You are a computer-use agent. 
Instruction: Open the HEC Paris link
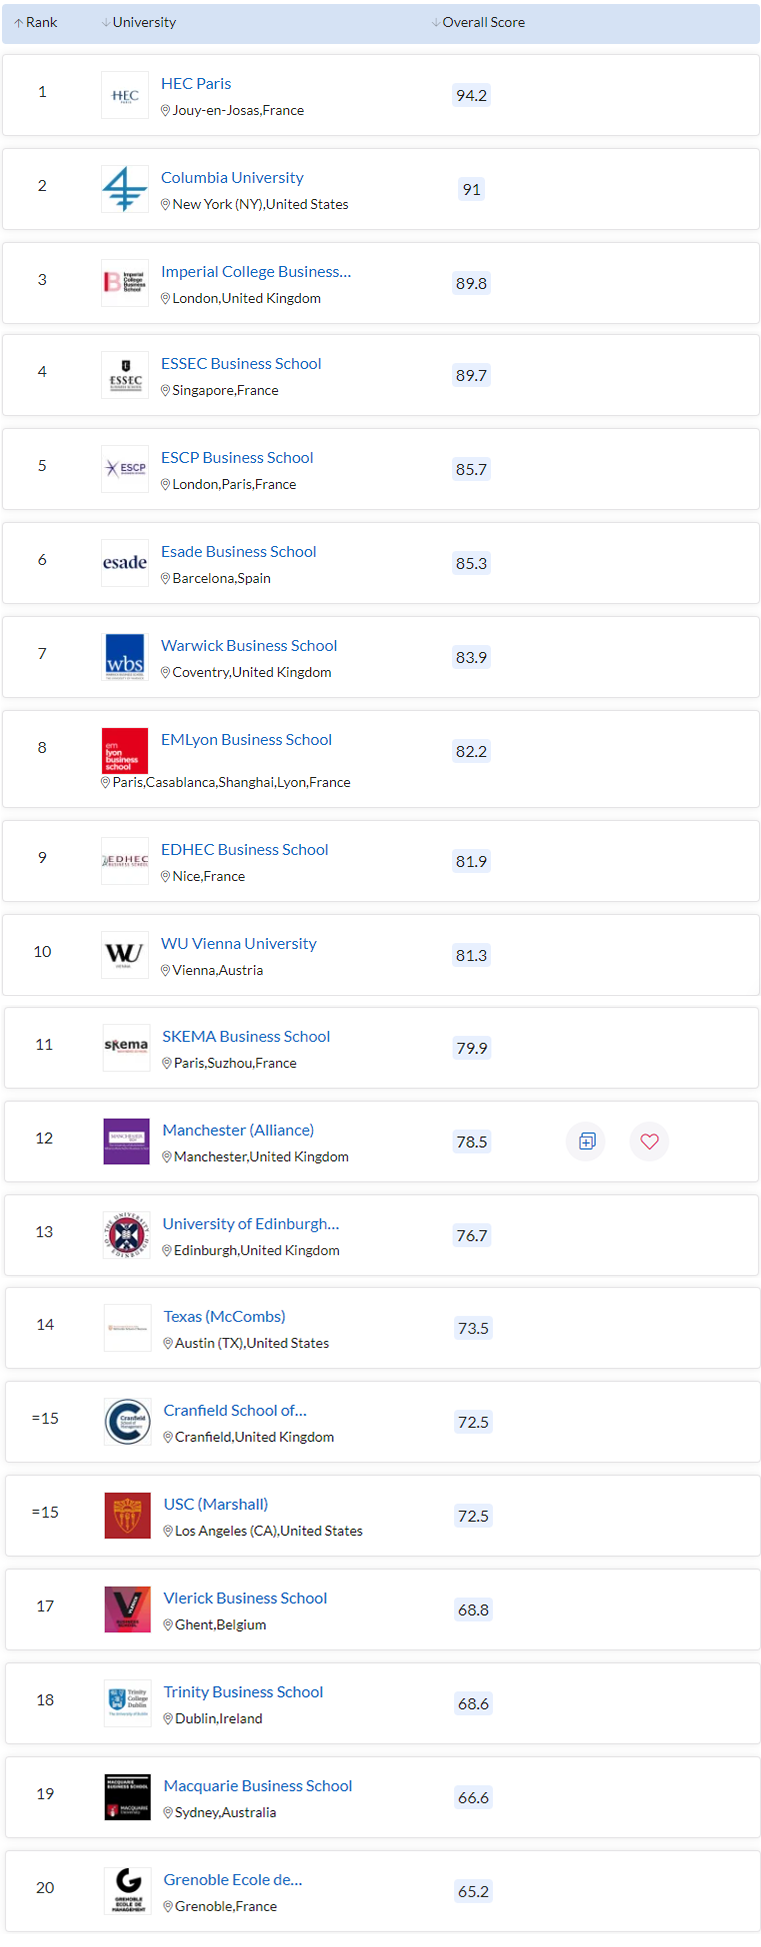tap(196, 83)
